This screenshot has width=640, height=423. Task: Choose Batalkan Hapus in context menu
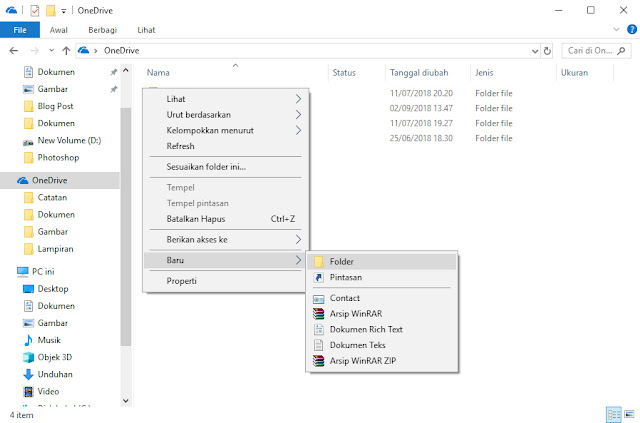(226, 219)
